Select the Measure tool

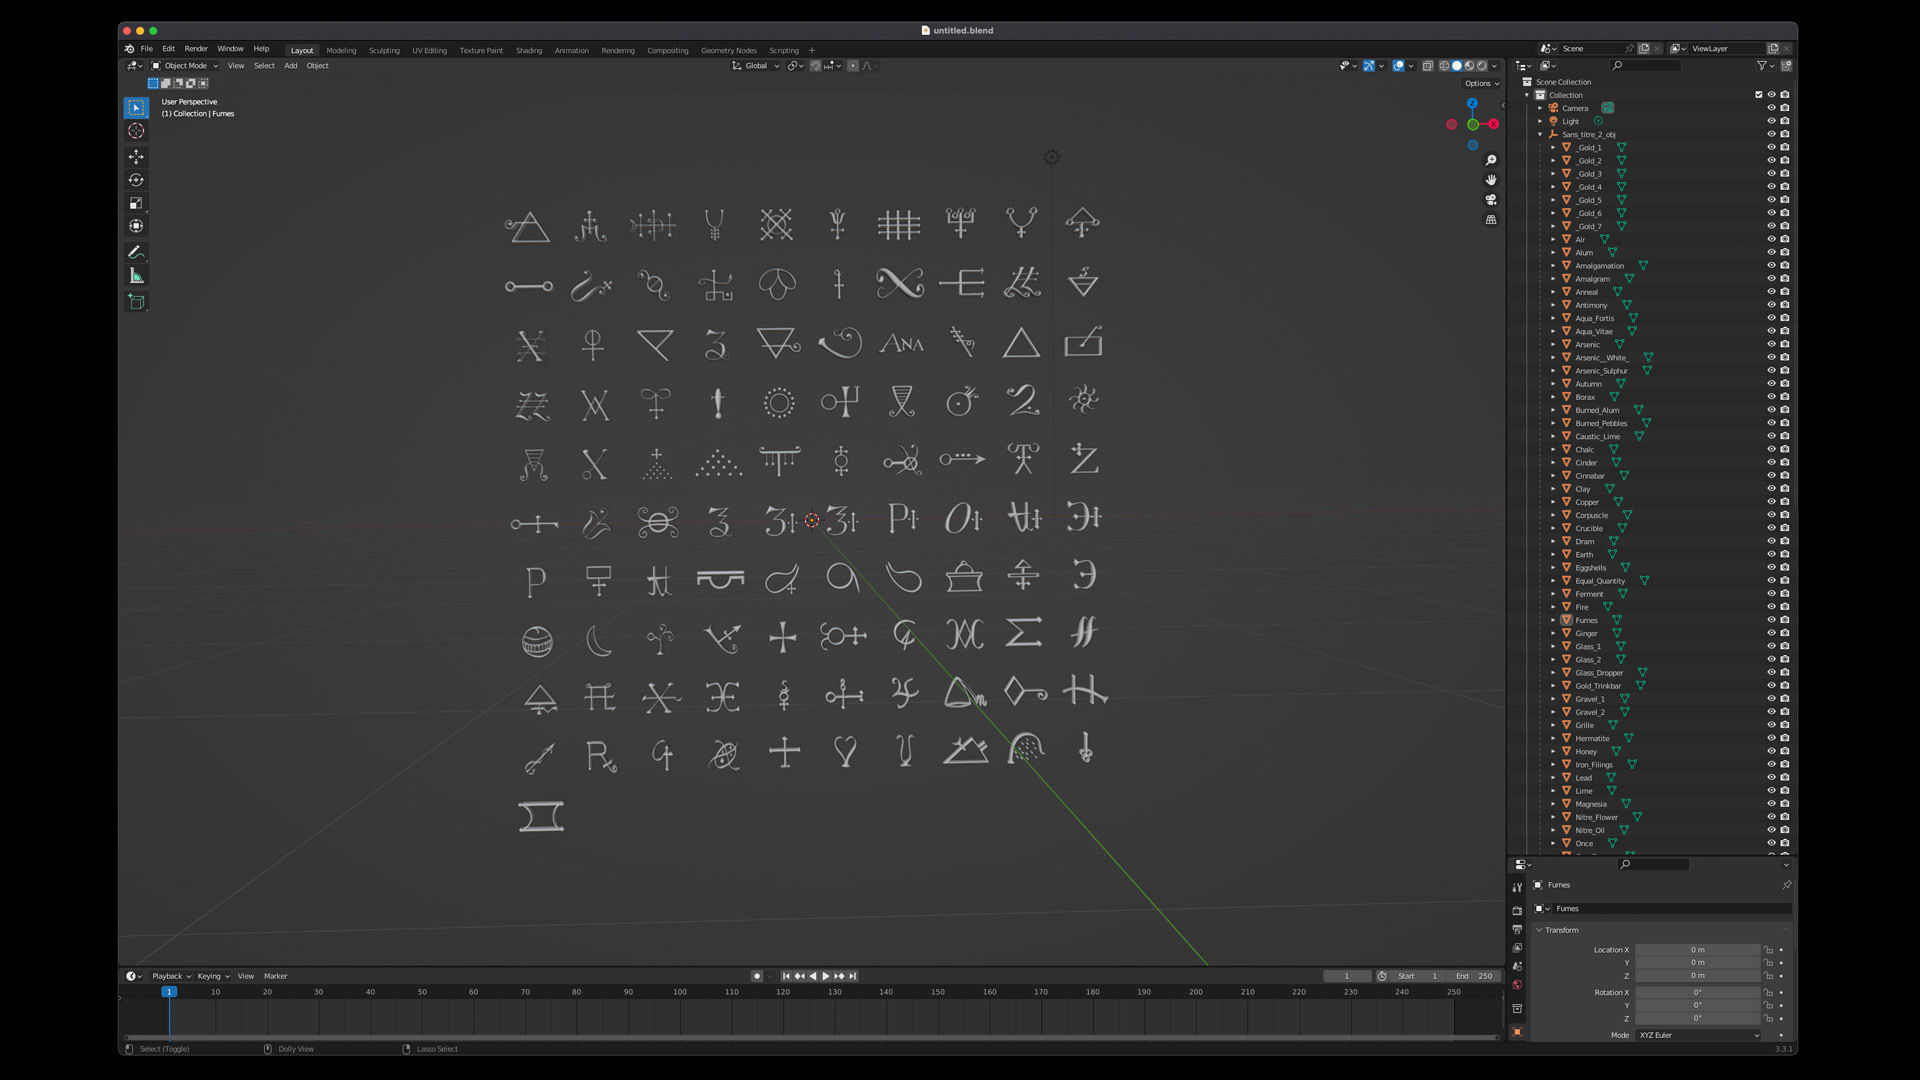136,276
